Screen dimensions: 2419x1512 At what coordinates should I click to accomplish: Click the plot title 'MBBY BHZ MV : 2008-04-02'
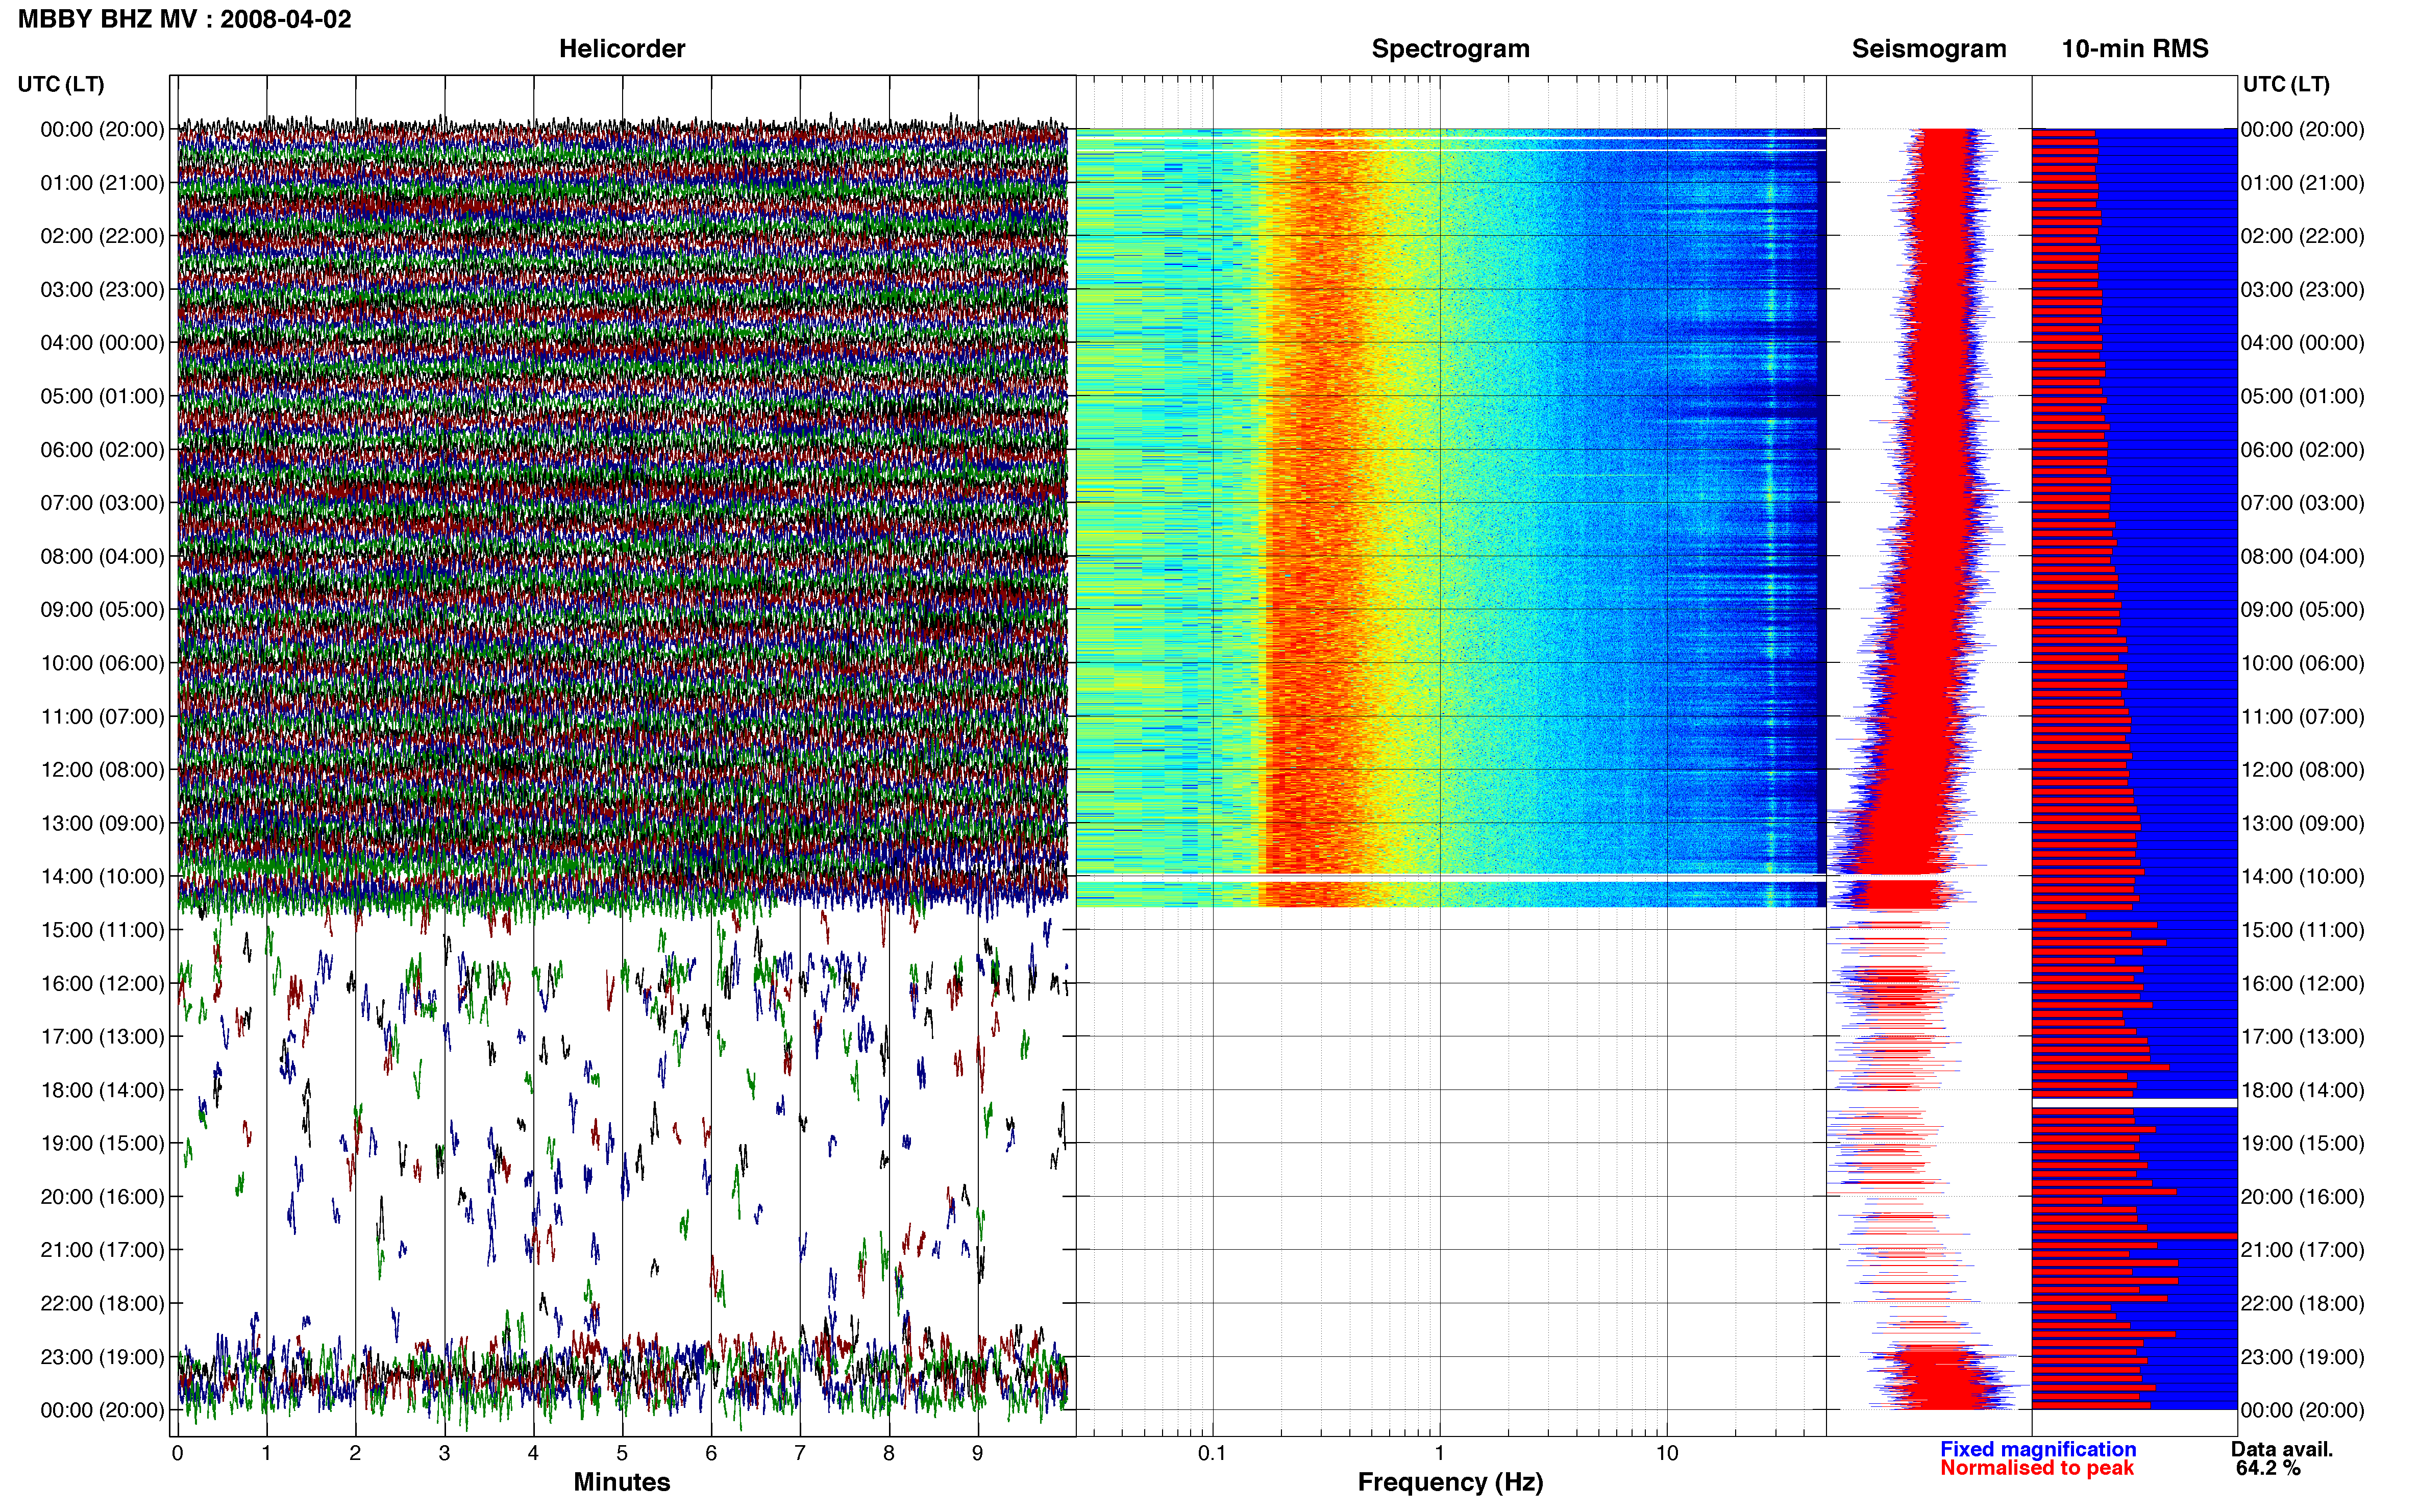[185, 19]
